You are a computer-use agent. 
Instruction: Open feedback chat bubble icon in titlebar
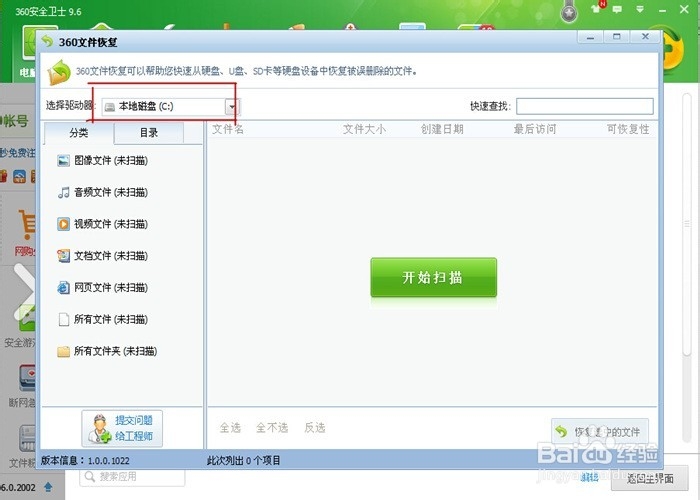point(617,9)
